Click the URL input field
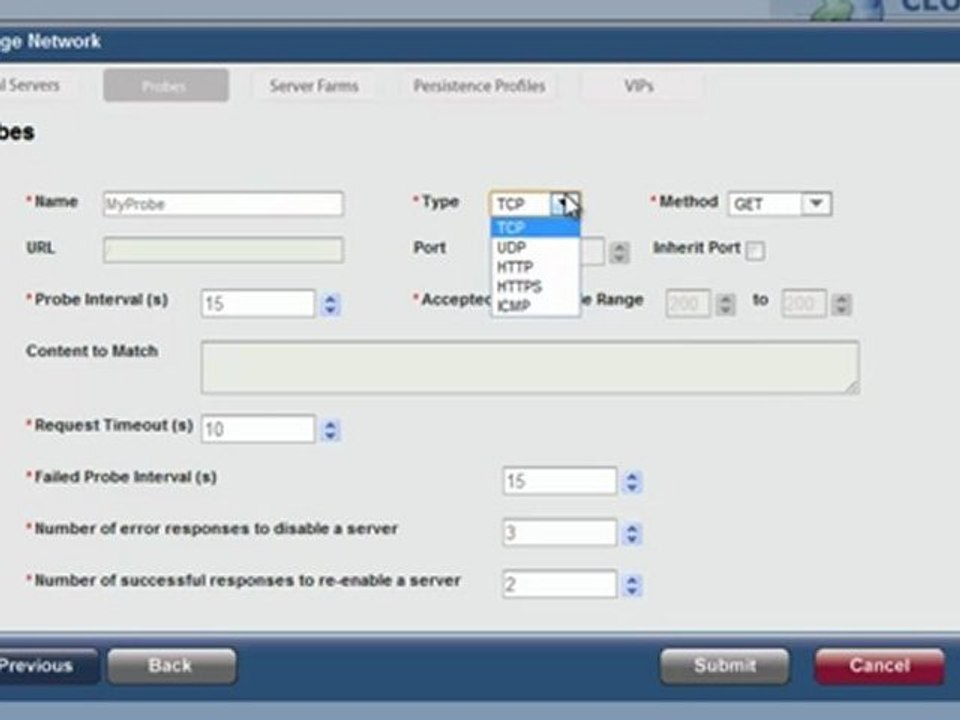The height and width of the screenshot is (720, 960). click(x=223, y=250)
